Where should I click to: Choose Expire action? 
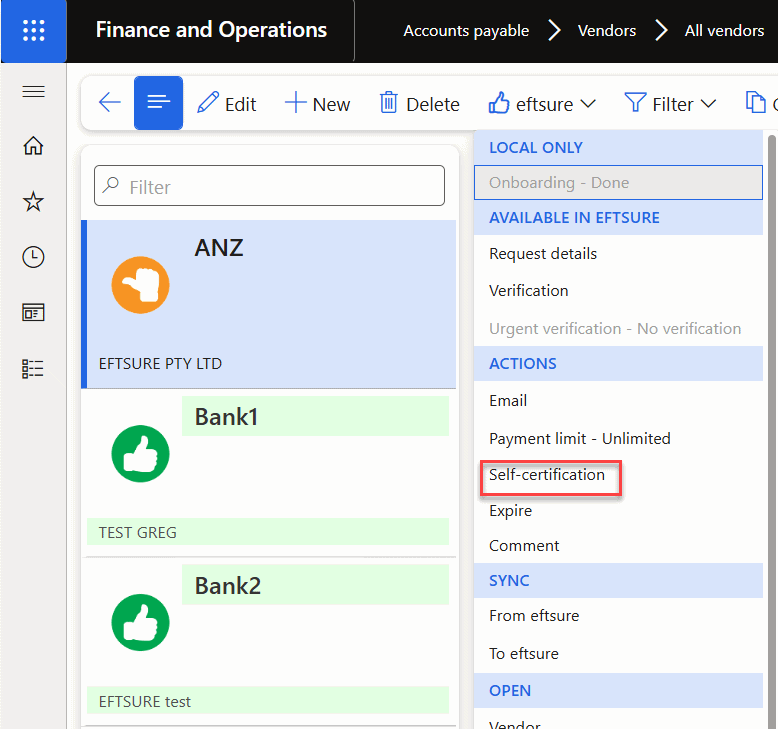pyautogui.click(x=618, y=511)
